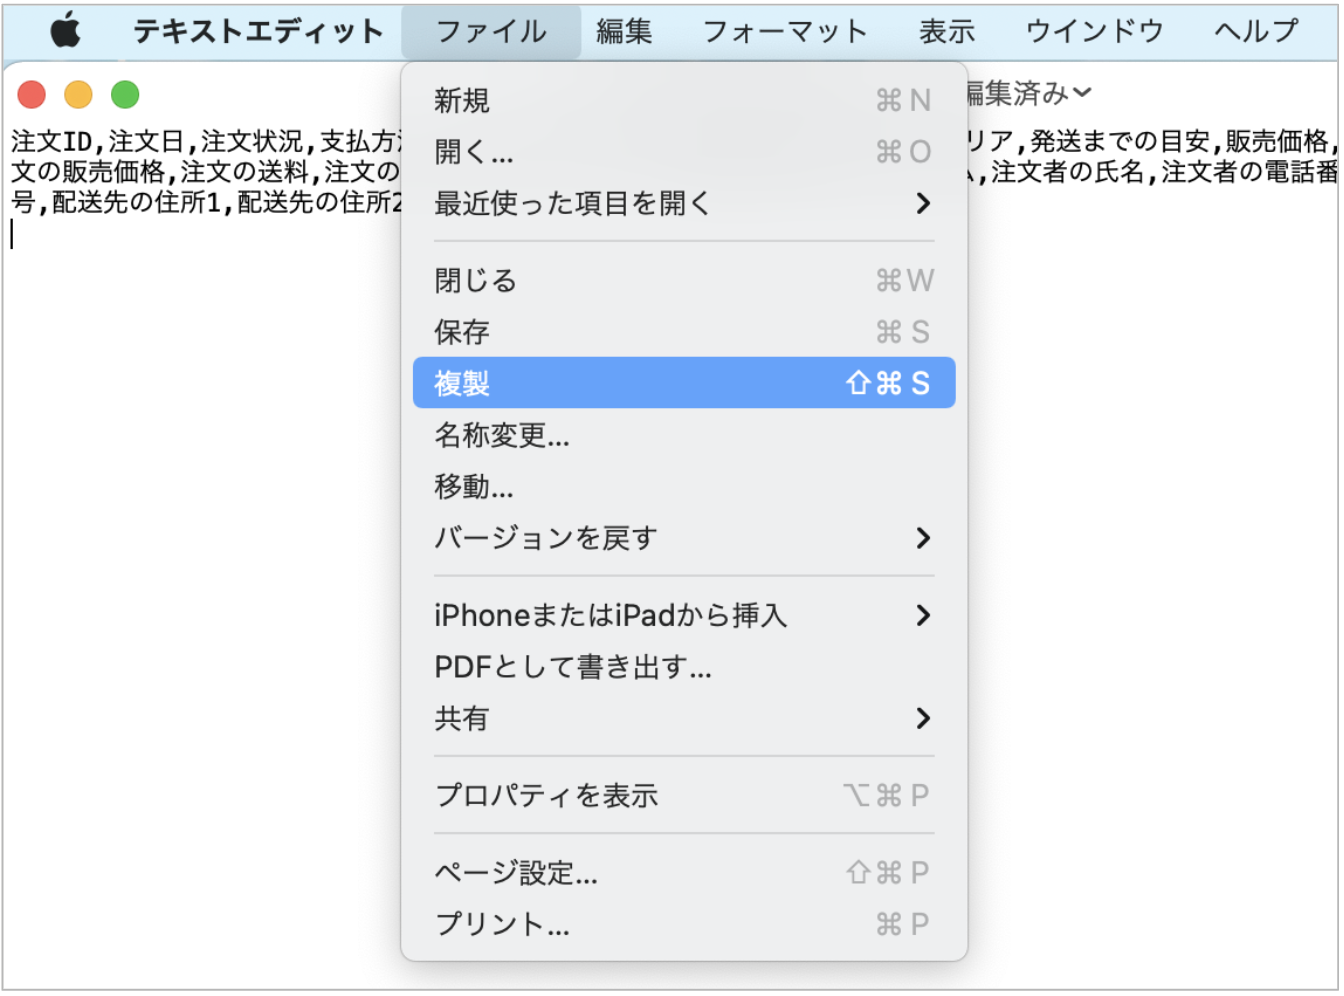Open the 編集 menu
Viewport: 1344px width, 996px height.
coord(624,31)
